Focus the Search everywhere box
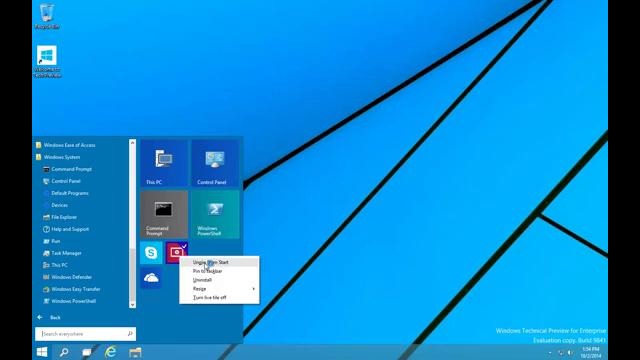 click(85, 334)
